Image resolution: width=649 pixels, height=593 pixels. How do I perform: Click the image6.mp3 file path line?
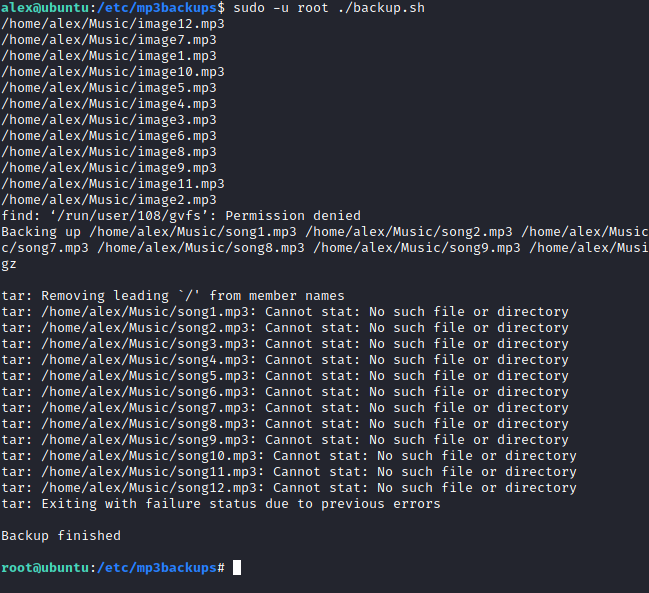point(108,135)
